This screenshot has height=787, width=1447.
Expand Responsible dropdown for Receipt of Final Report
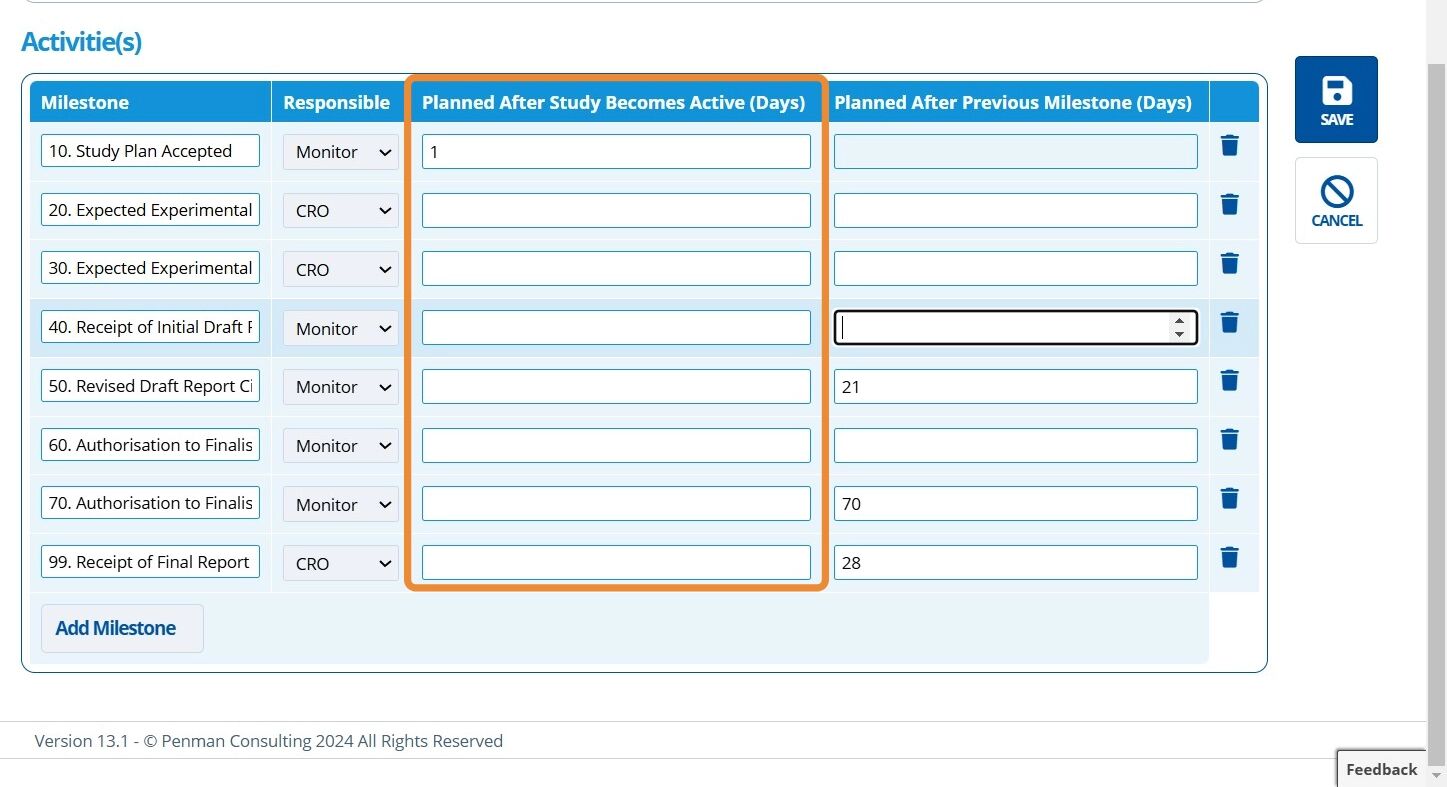click(x=341, y=563)
